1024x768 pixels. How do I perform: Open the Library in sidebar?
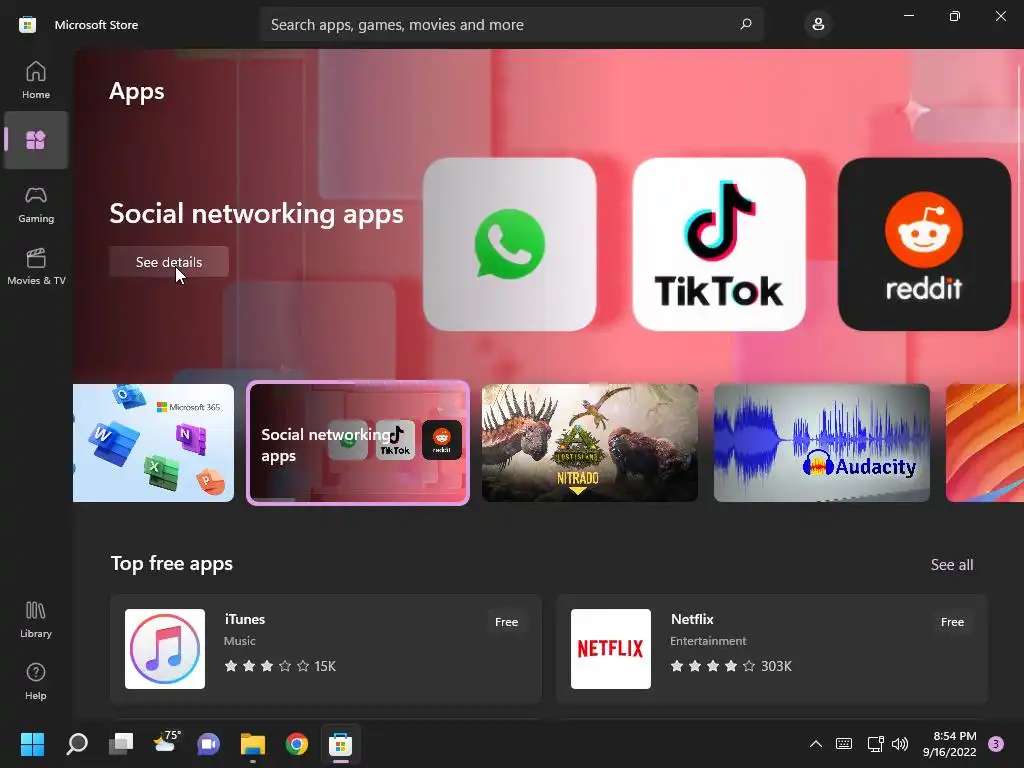(36, 620)
